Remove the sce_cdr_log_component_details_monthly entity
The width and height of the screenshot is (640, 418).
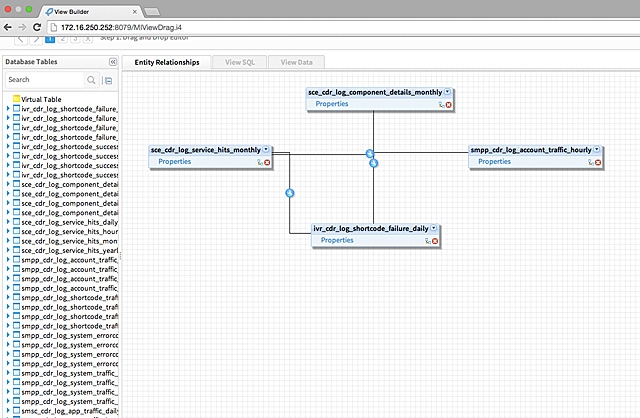(x=448, y=104)
